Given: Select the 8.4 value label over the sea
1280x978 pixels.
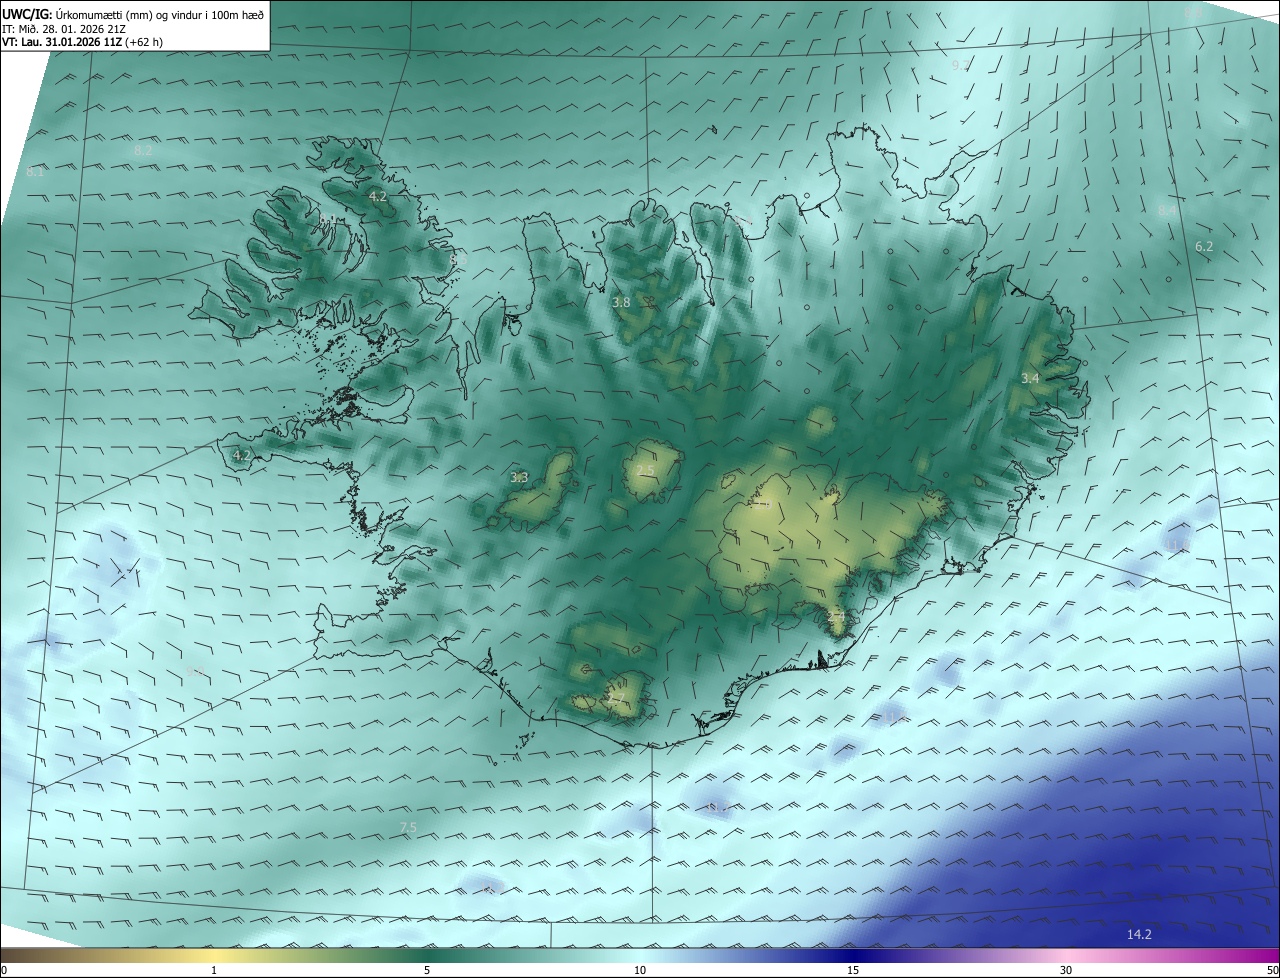Looking at the screenshot, I should click(x=1167, y=210).
